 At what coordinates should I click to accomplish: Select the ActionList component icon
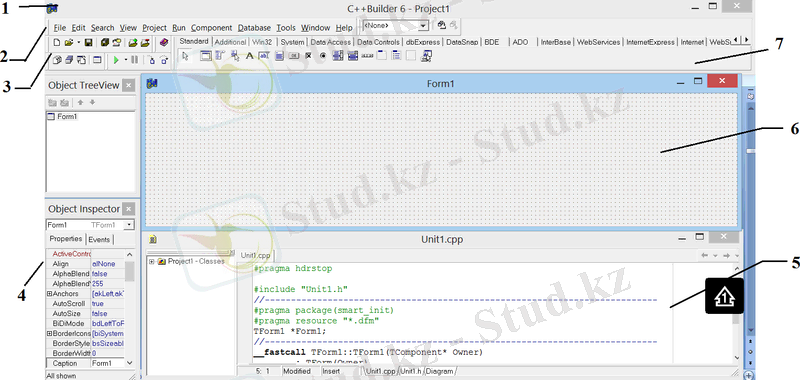click(x=426, y=56)
